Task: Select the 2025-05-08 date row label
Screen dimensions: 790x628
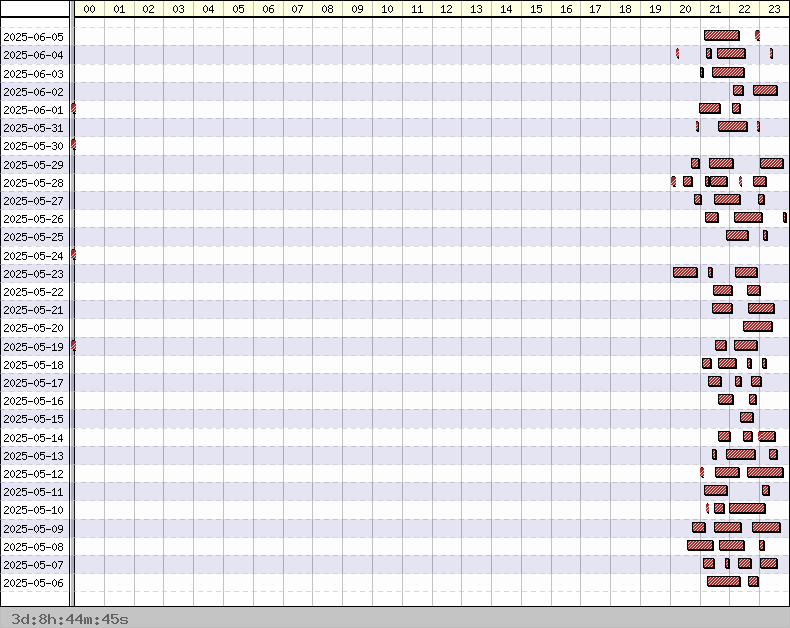Action: tap(34, 547)
